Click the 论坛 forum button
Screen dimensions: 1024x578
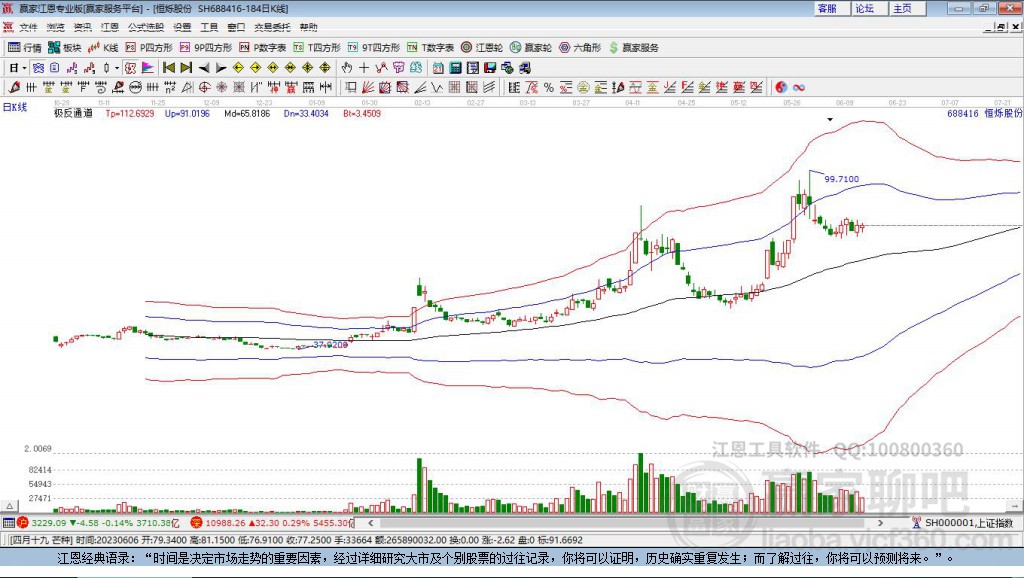870,8
